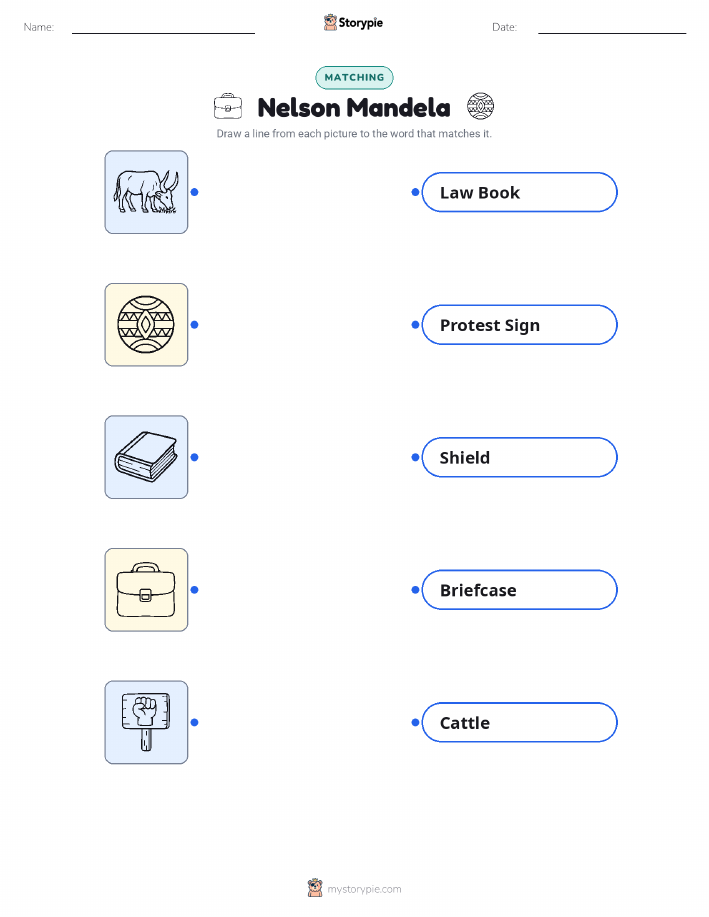Click the protest sign fist picture

pos(146,722)
